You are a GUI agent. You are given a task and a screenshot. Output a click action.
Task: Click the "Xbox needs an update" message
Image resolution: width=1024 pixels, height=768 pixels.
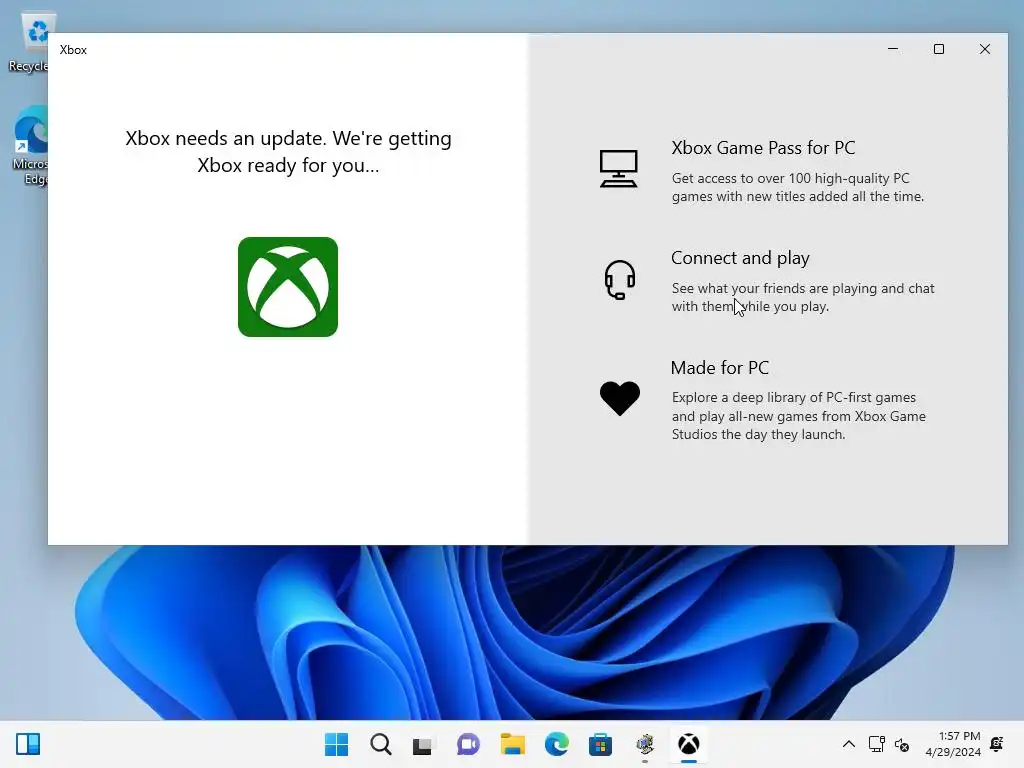tap(288, 152)
